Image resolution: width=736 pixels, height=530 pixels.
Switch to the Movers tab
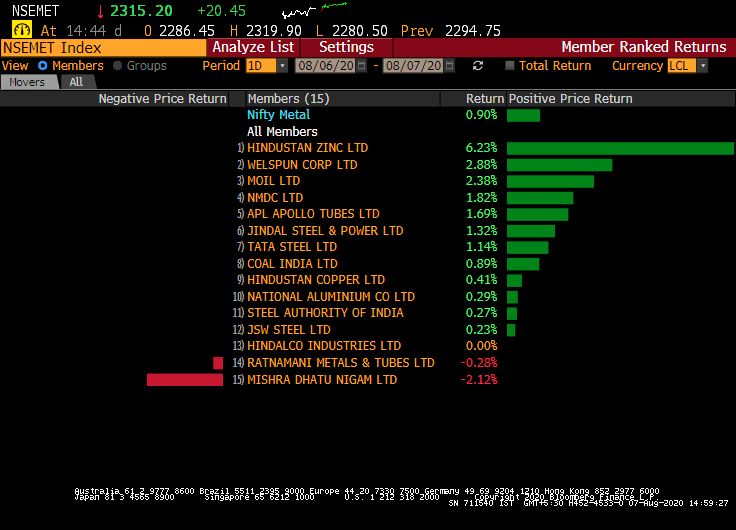[27, 82]
